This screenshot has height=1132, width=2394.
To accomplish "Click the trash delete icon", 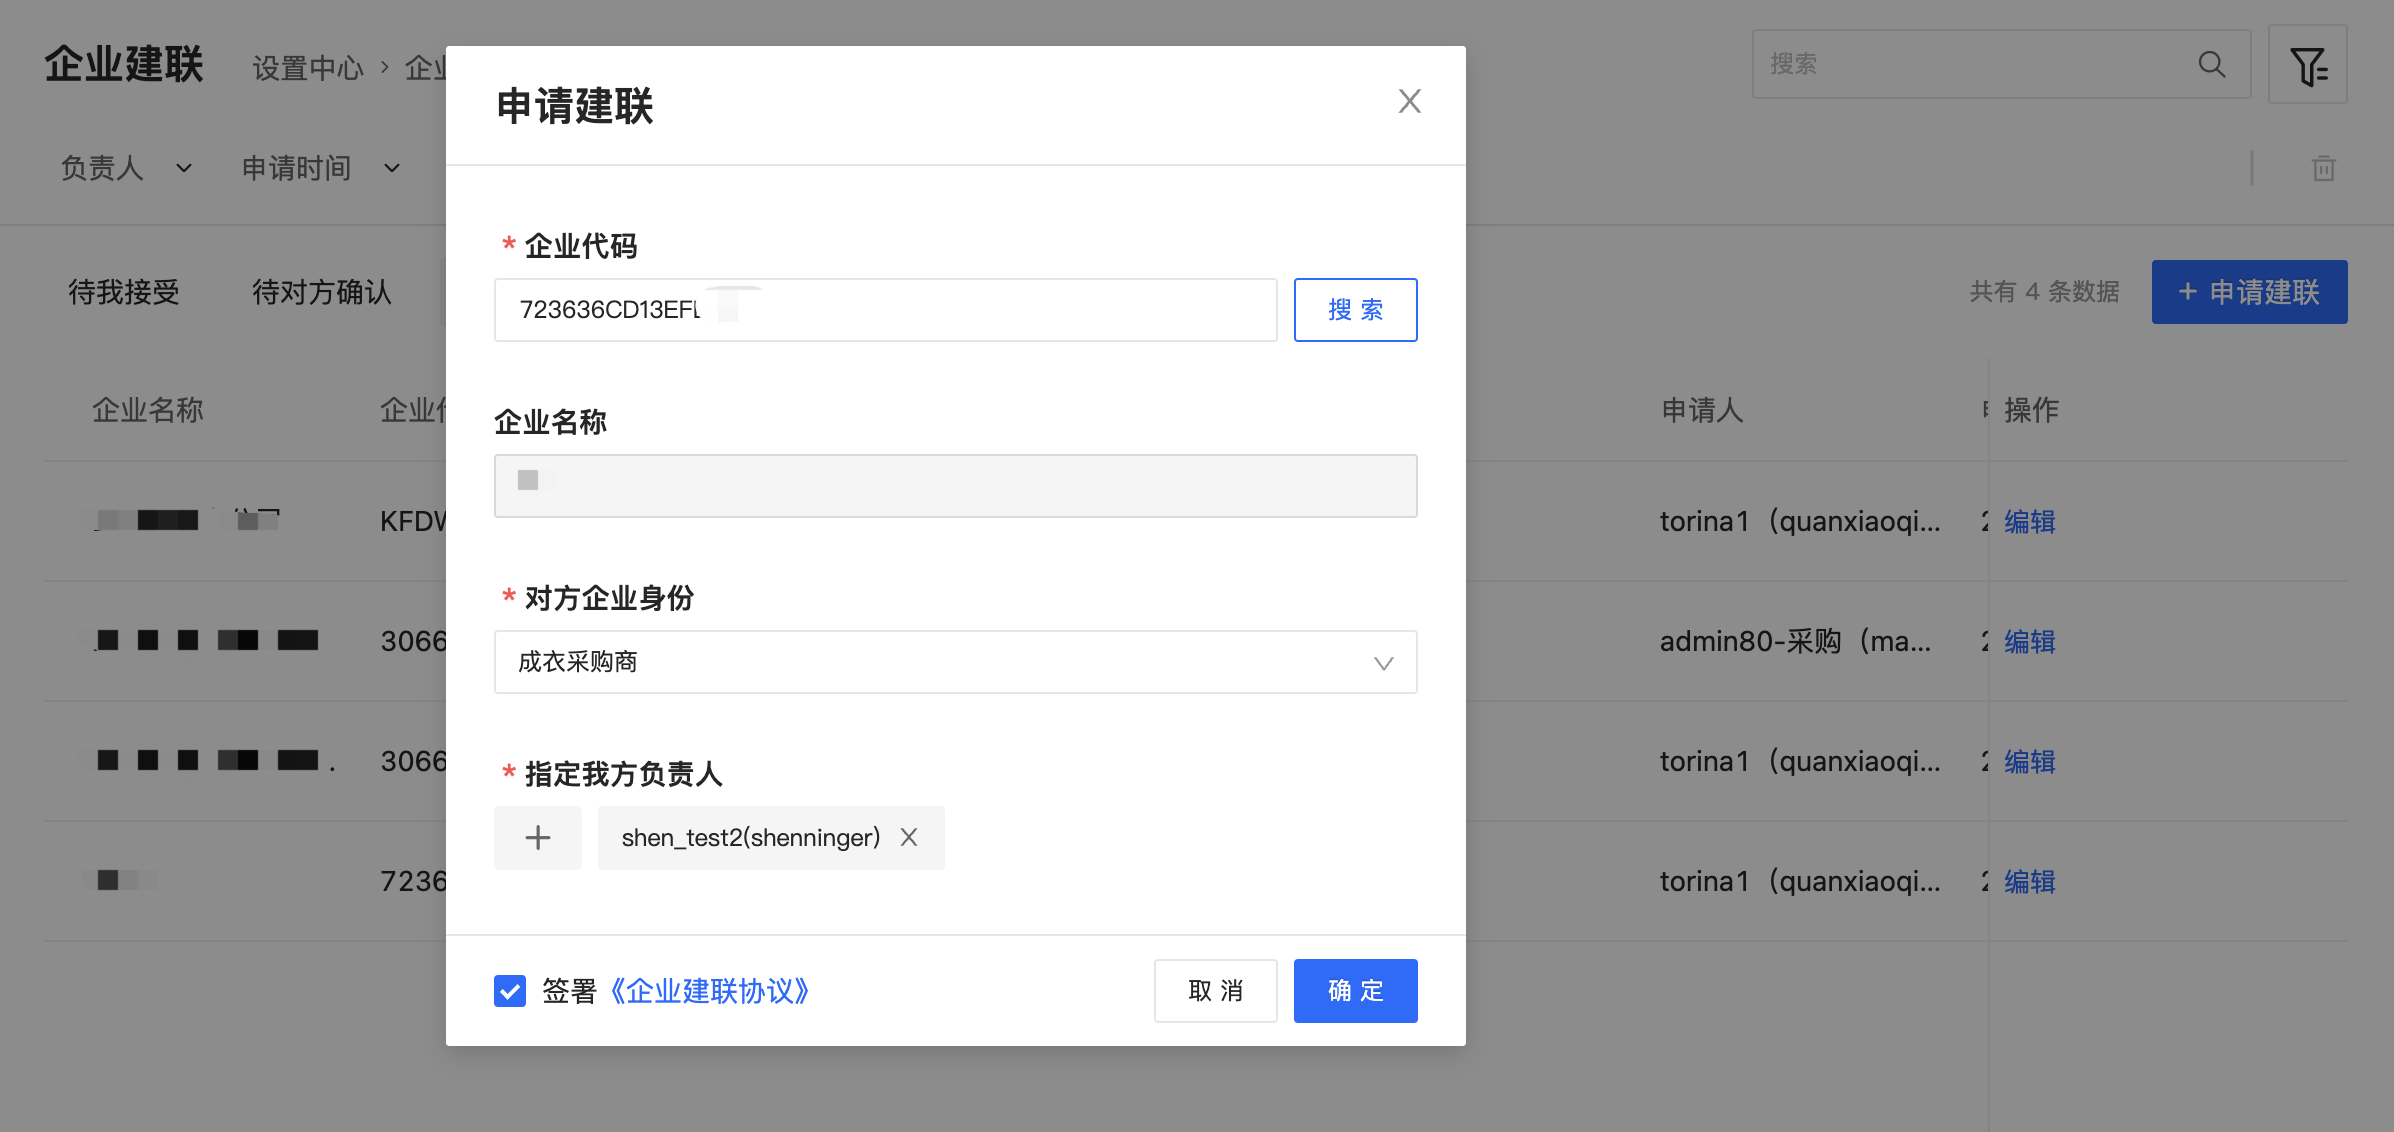I will pyautogui.click(x=2323, y=168).
